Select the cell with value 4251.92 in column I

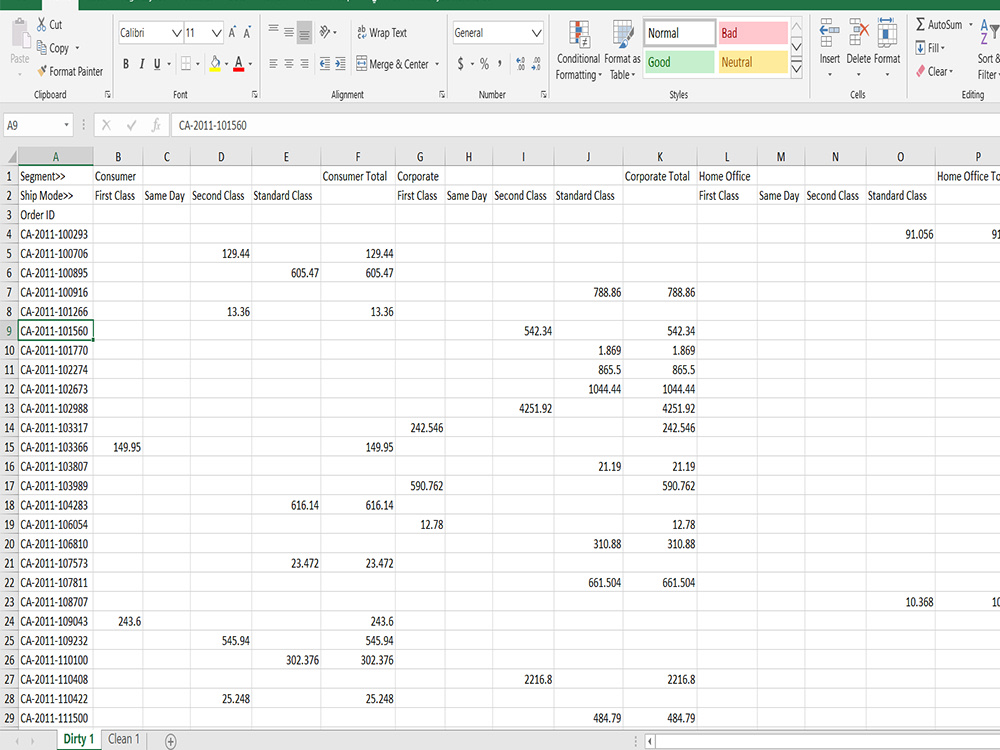523,408
